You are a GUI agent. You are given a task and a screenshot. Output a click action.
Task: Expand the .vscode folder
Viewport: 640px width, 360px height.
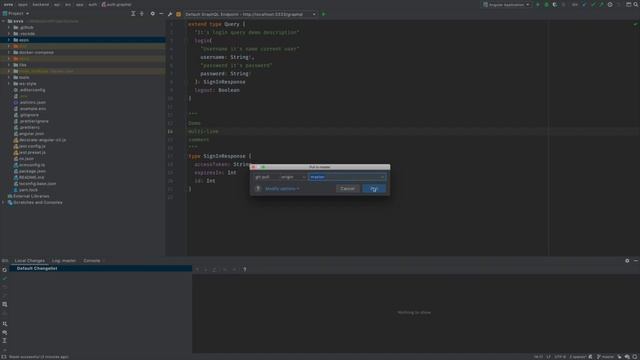[x=9, y=33]
